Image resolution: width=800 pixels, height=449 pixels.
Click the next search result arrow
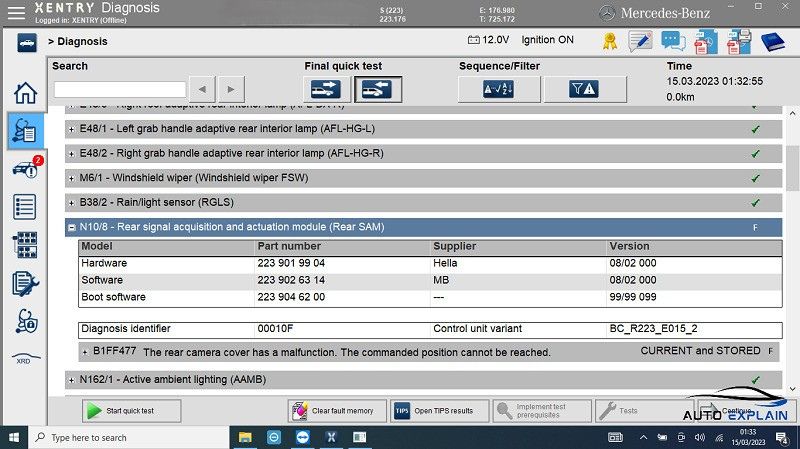[x=231, y=89]
